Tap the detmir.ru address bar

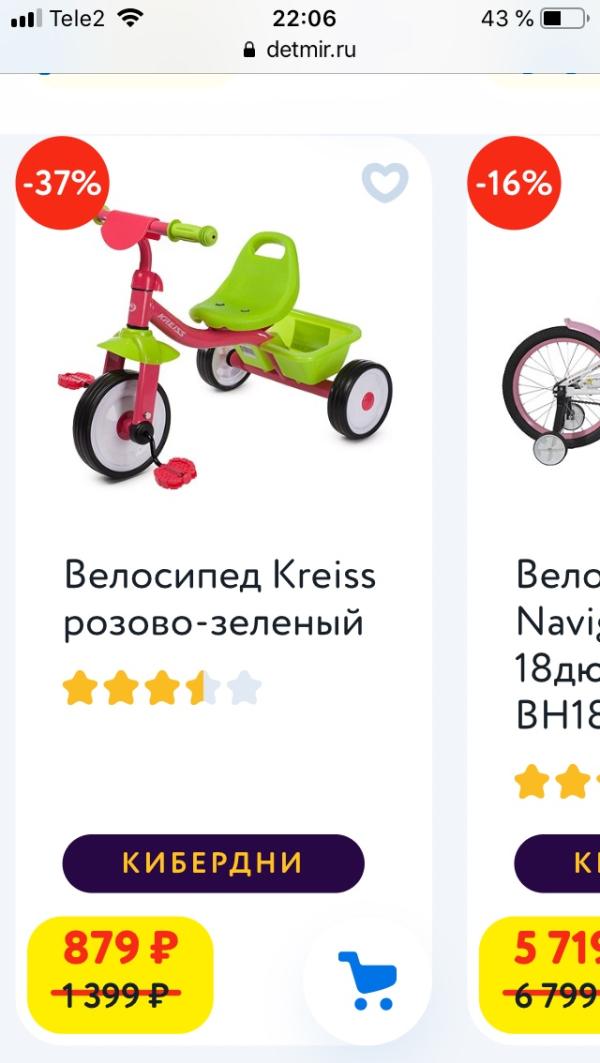point(300,49)
